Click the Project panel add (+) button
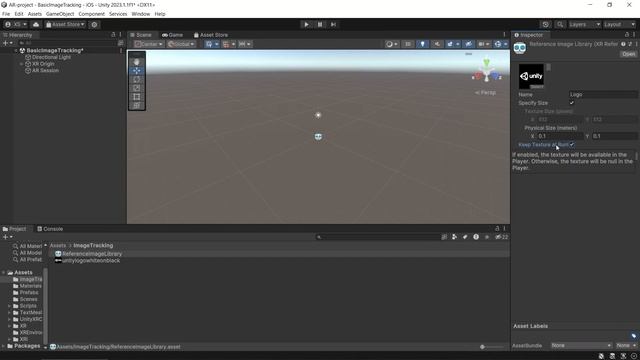The width and height of the screenshot is (640, 360). coord(7,237)
